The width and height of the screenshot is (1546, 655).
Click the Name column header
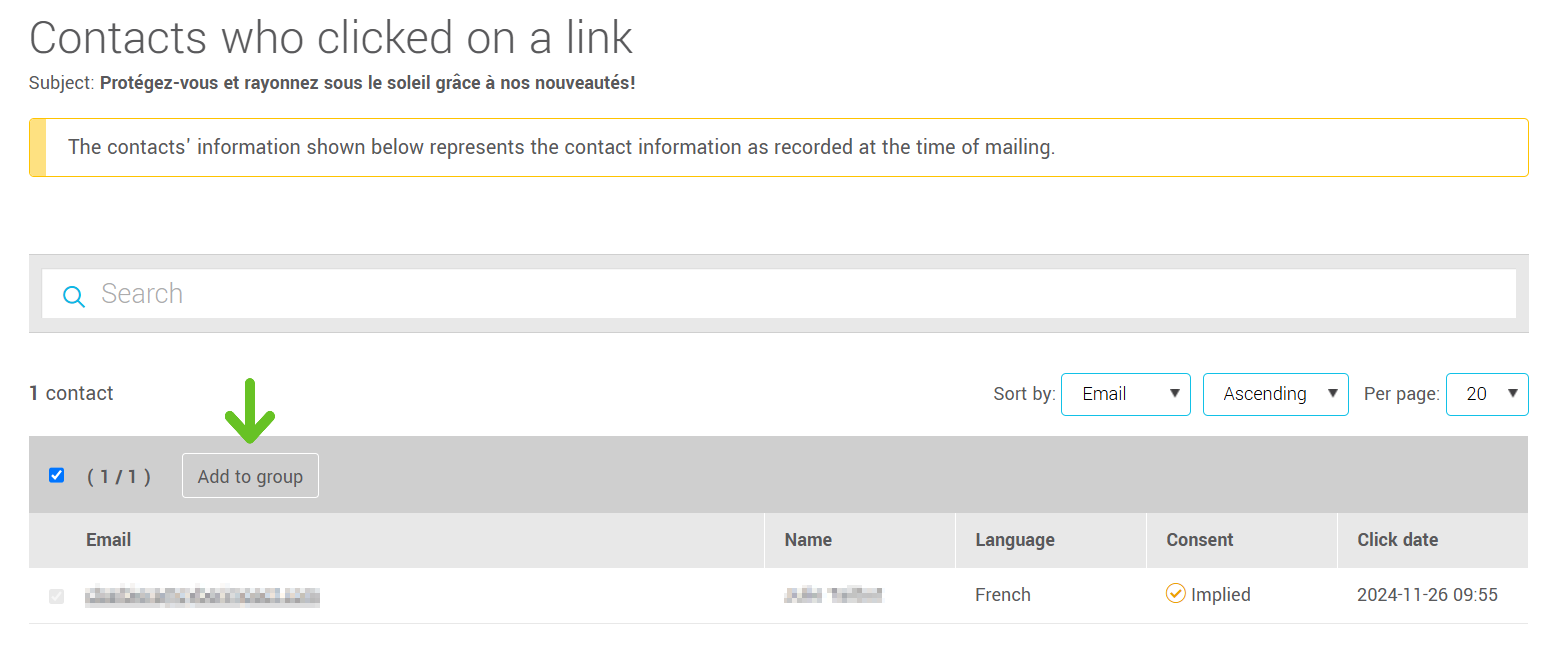tap(808, 540)
